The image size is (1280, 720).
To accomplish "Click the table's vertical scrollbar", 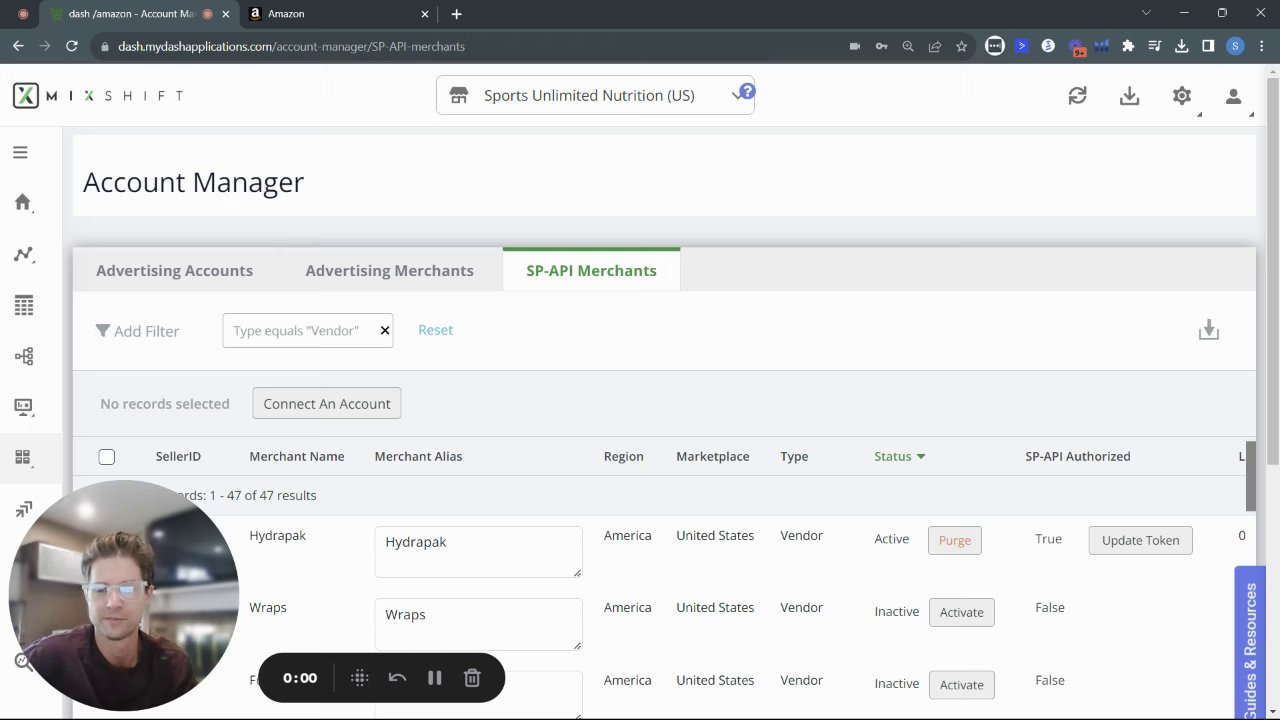I will point(1250,476).
